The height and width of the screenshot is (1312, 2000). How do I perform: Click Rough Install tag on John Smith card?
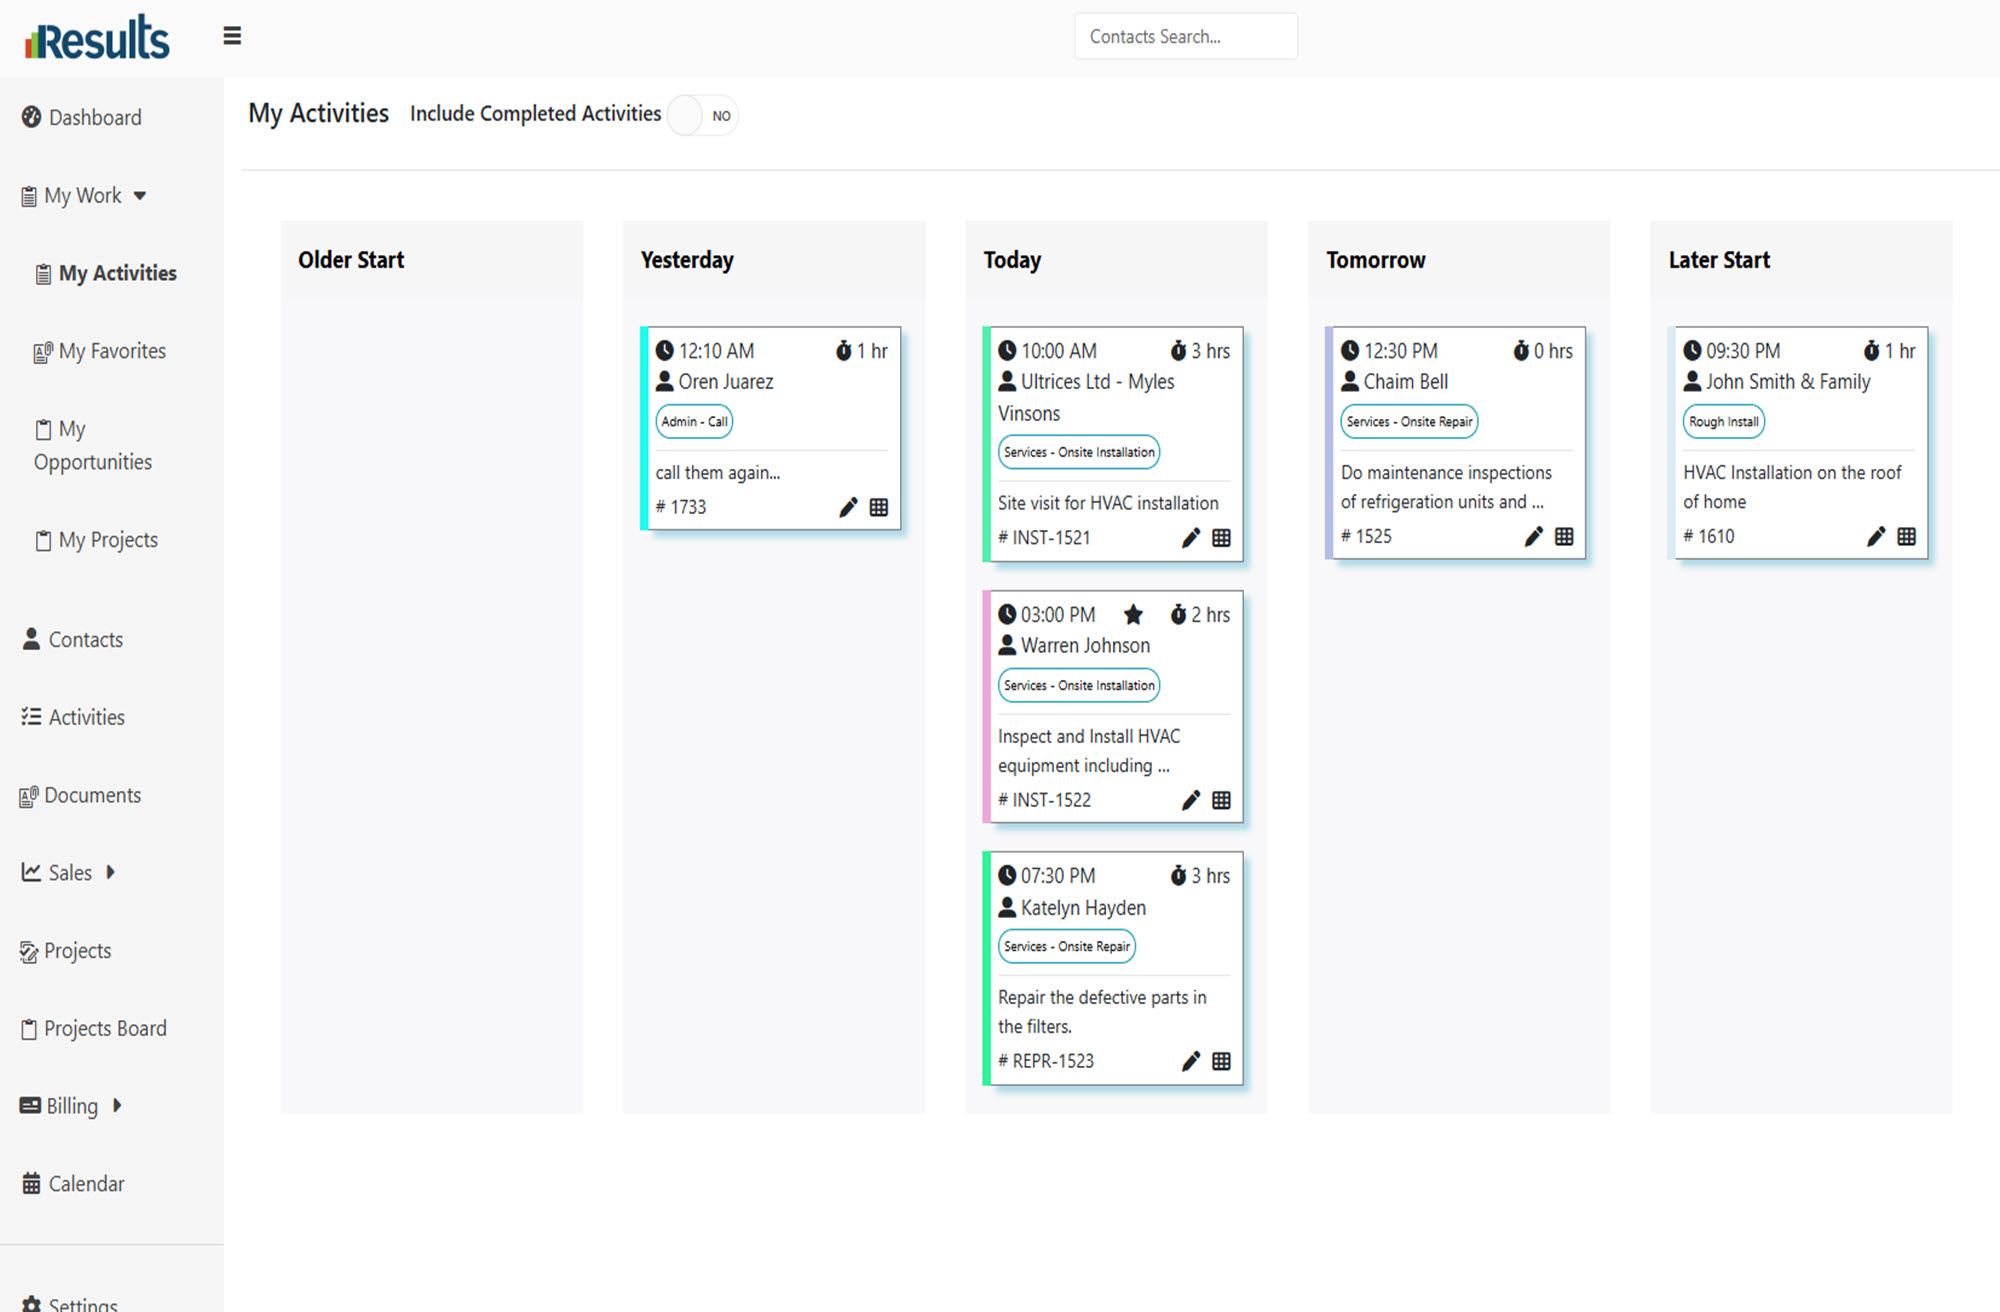1723,421
